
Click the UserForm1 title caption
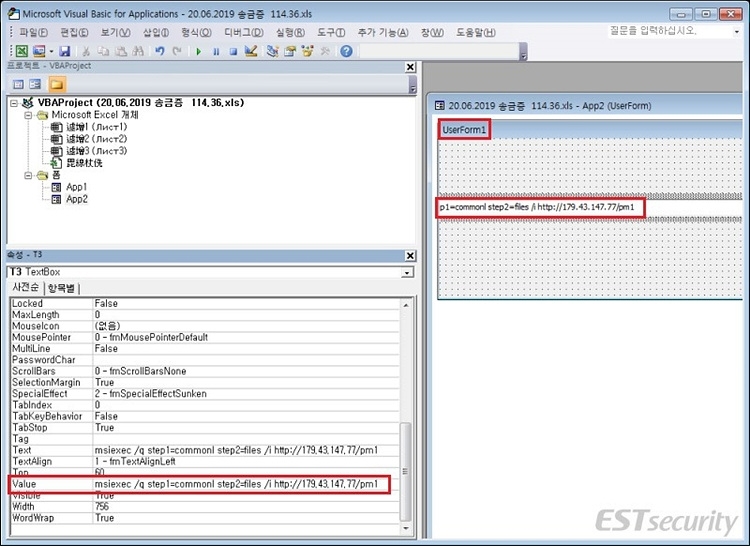point(463,130)
